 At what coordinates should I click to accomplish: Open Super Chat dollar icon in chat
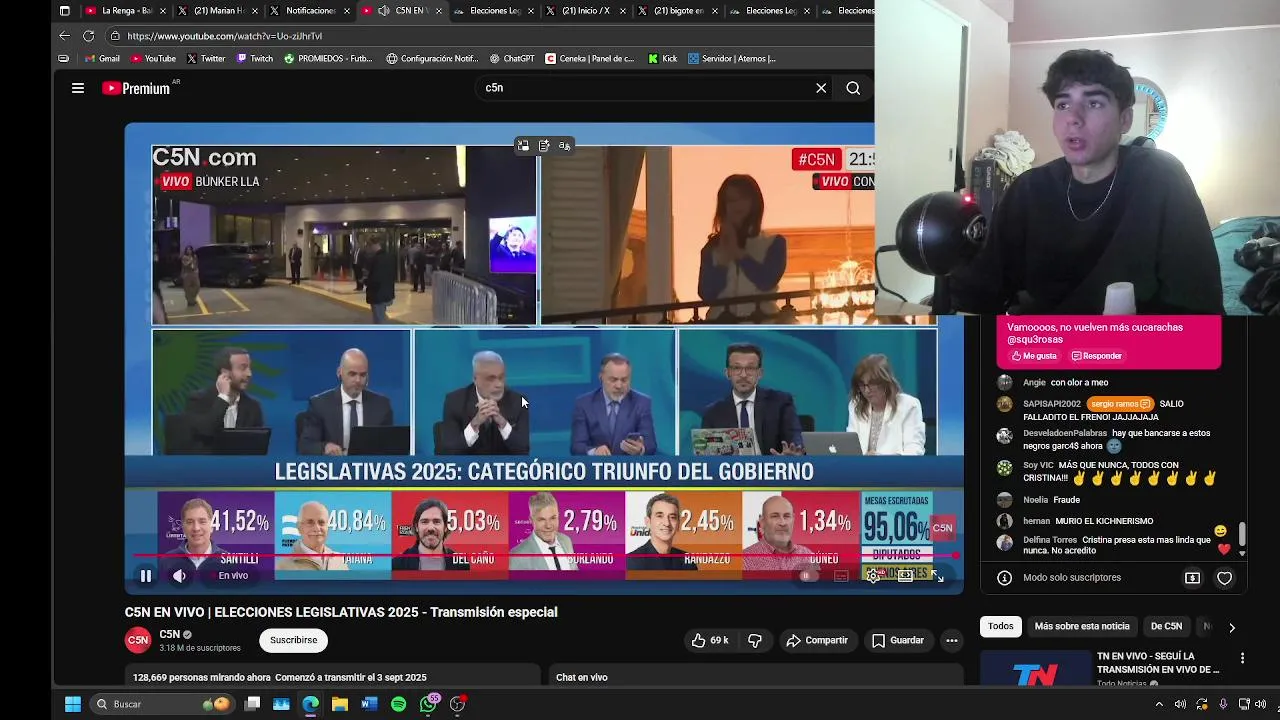1192,578
